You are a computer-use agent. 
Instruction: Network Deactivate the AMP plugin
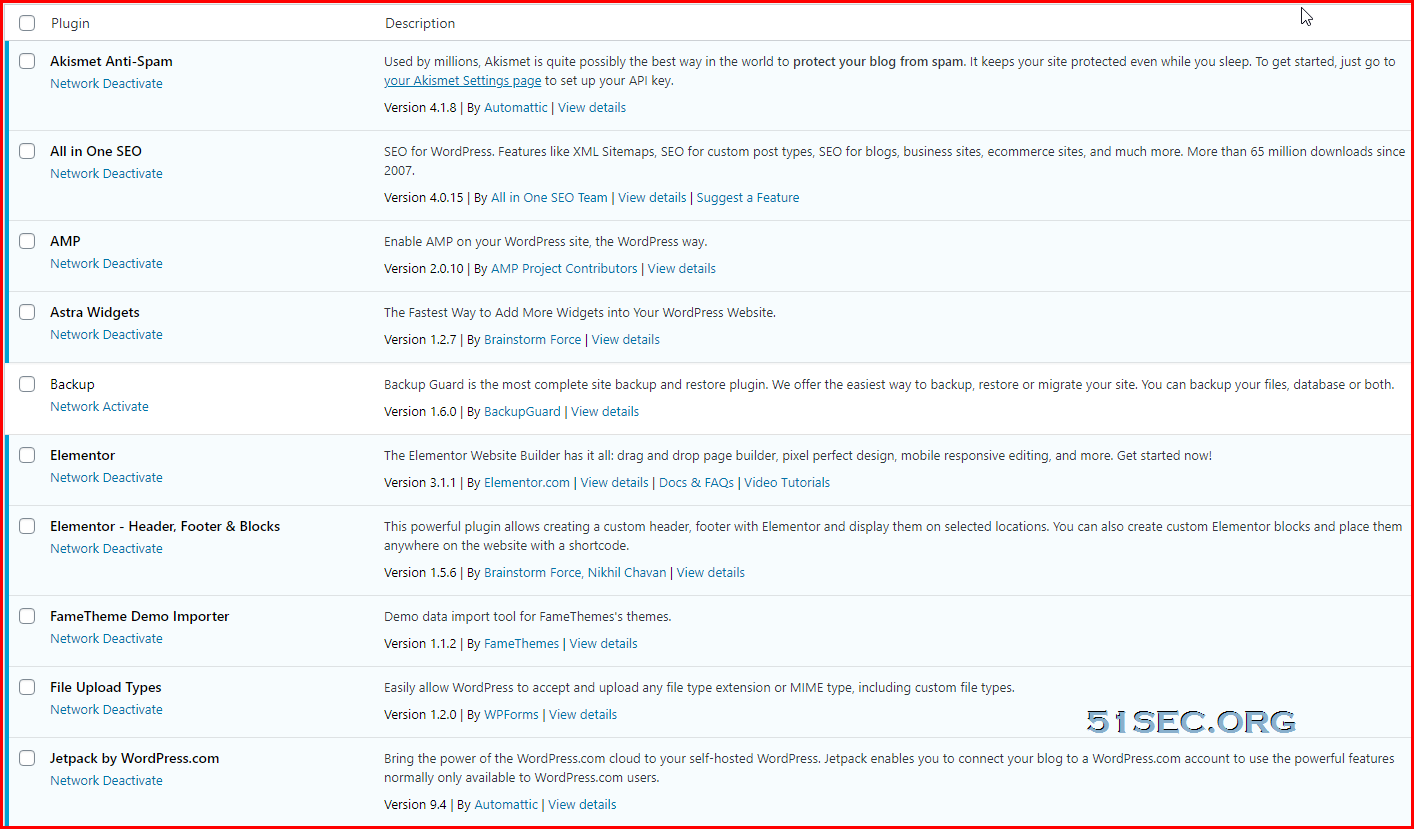[x=106, y=264]
